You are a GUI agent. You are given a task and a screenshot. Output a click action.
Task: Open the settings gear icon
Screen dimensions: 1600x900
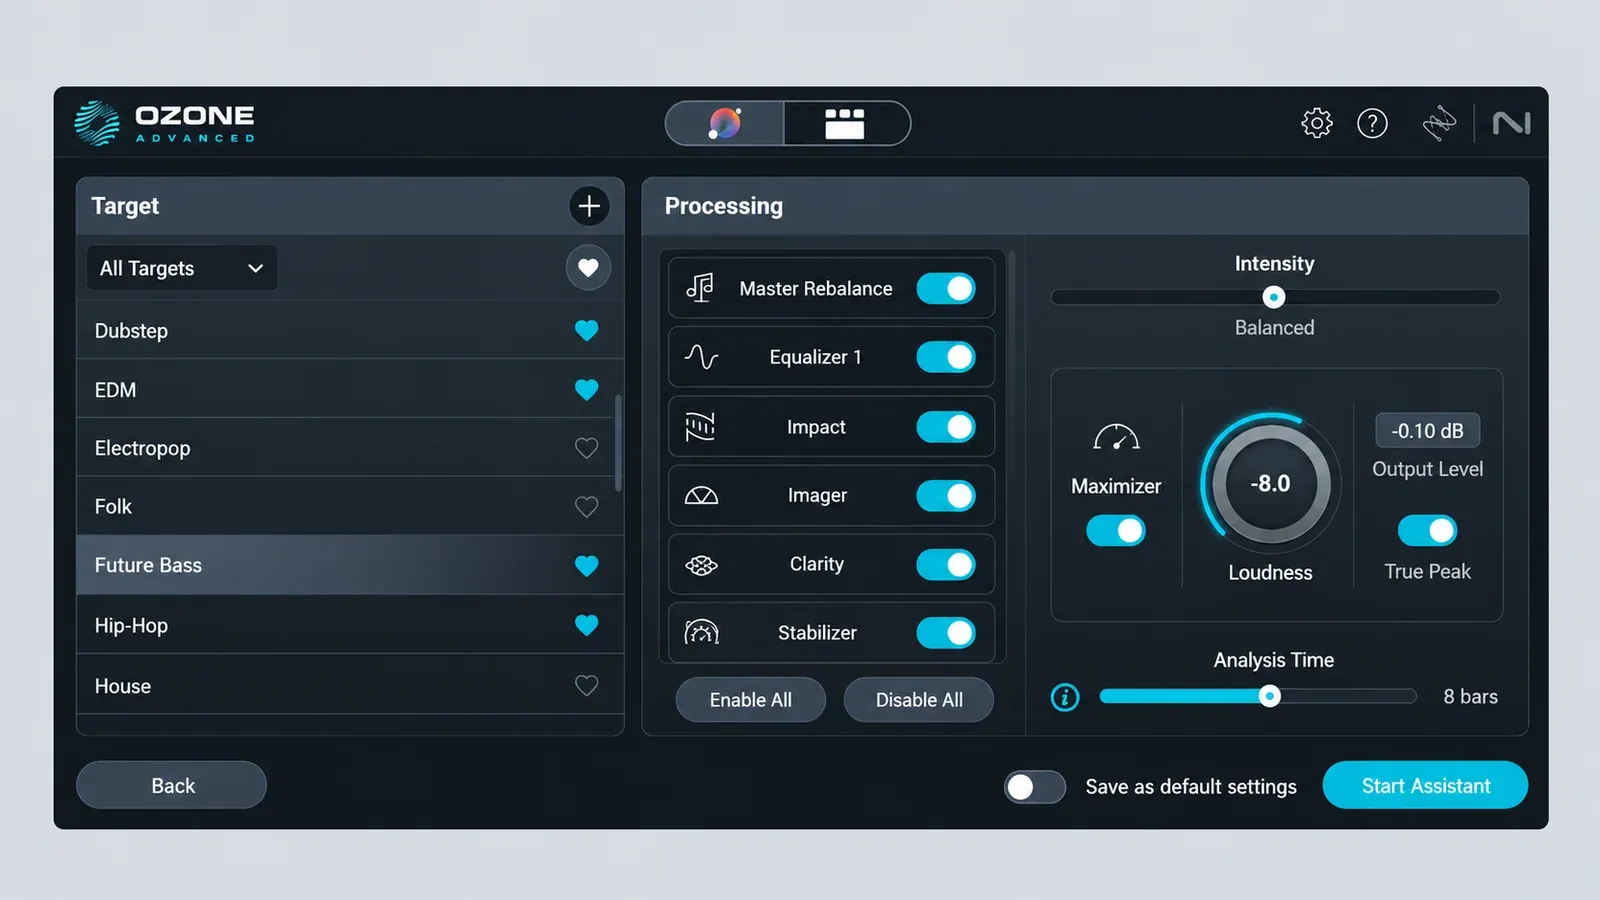[1317, 123]
